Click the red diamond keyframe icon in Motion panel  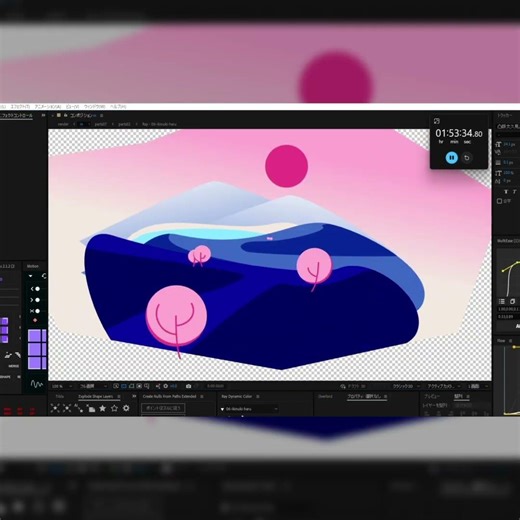coord(35,320)
